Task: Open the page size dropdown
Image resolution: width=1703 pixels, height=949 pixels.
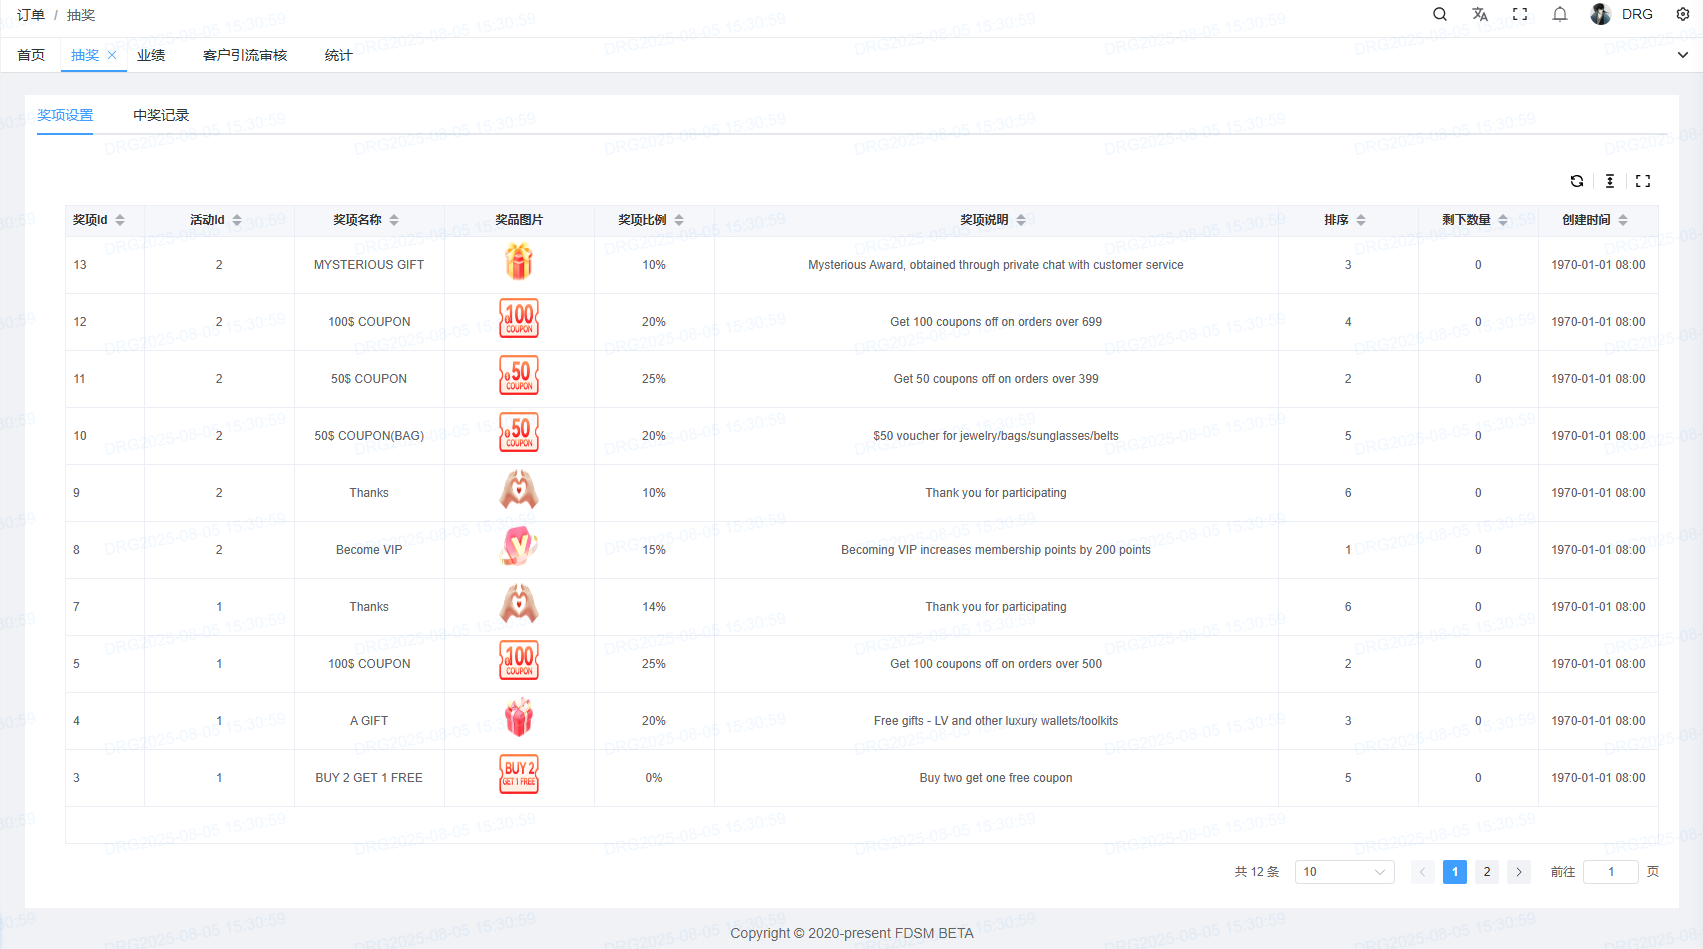Action: coord(1344,872)
